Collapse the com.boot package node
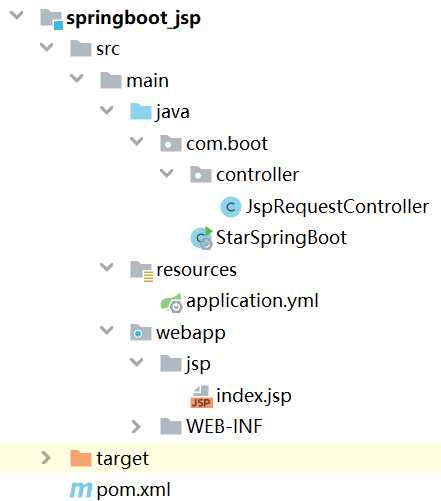Screen dimensions: 441x501 pos(137,141)
